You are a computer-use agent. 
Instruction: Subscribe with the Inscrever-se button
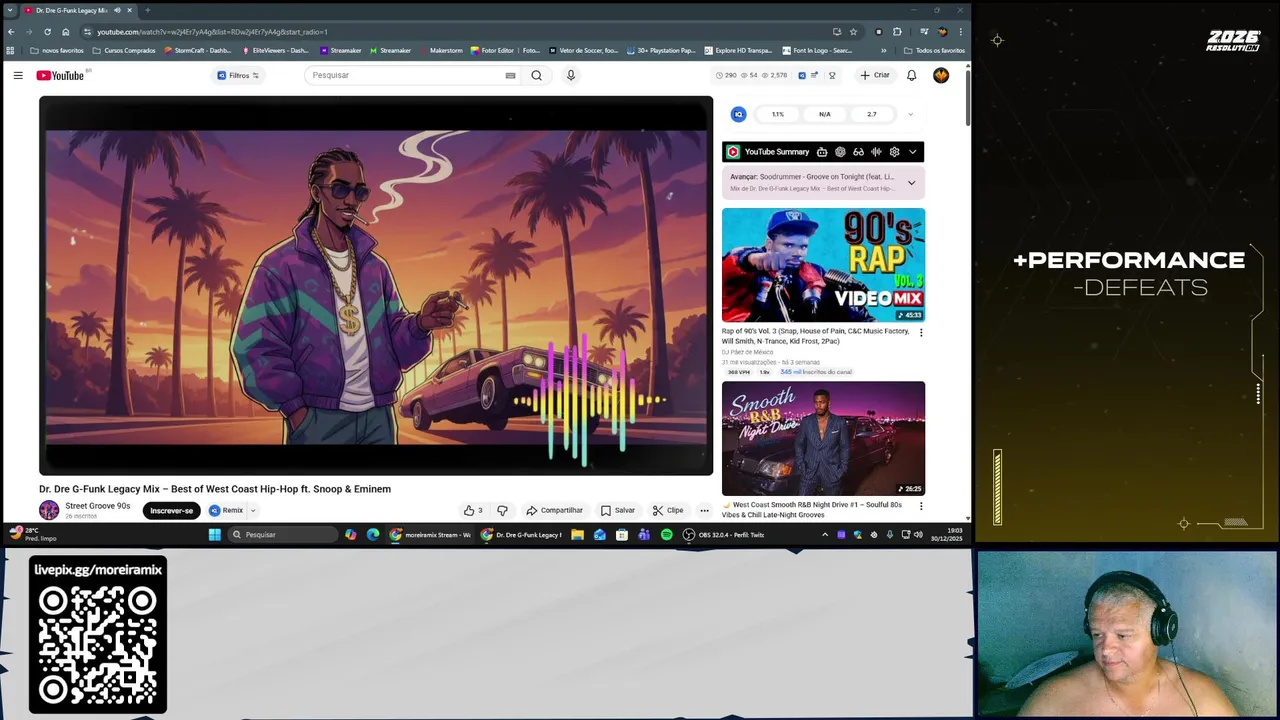tap(171, 510)
